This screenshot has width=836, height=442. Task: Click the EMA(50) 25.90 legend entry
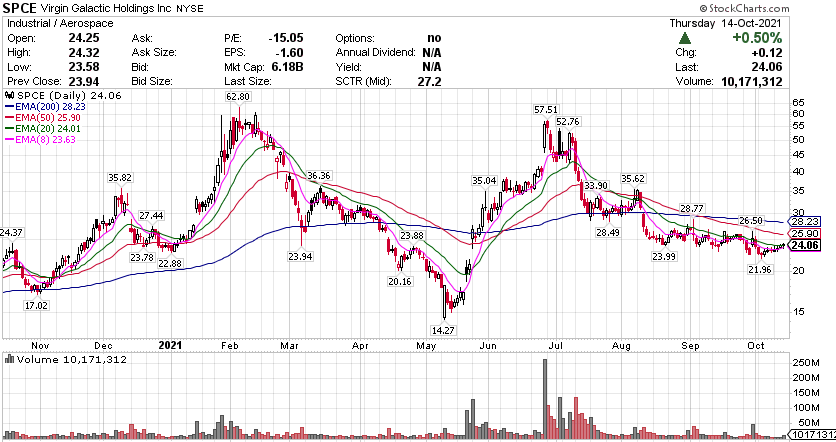pos(43,117)
